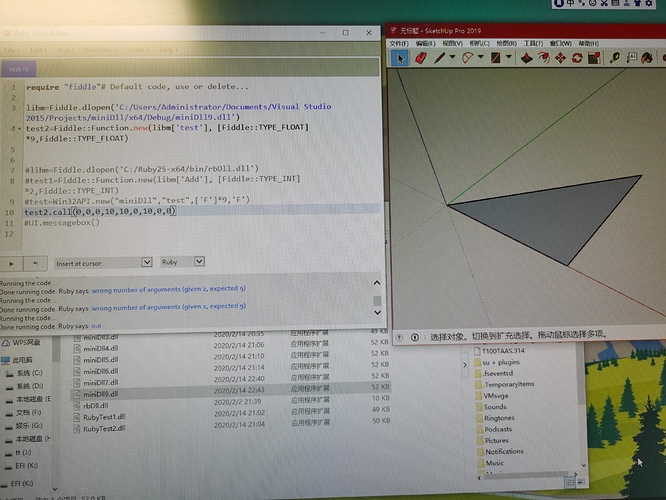Select the Arc tool in SketchUp toolbar
Viewport: 666px width, 500px height.
(x=467, y=58)
